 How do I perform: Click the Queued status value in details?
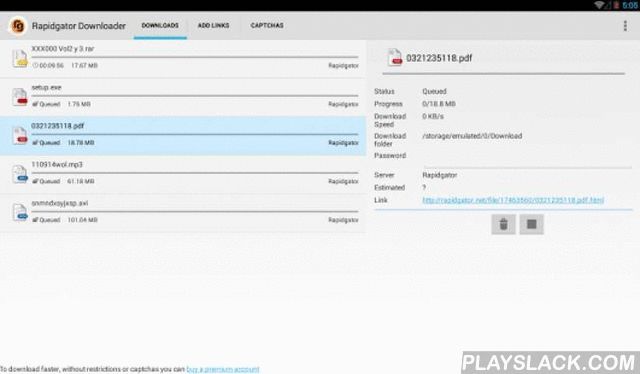pos(434,91)
